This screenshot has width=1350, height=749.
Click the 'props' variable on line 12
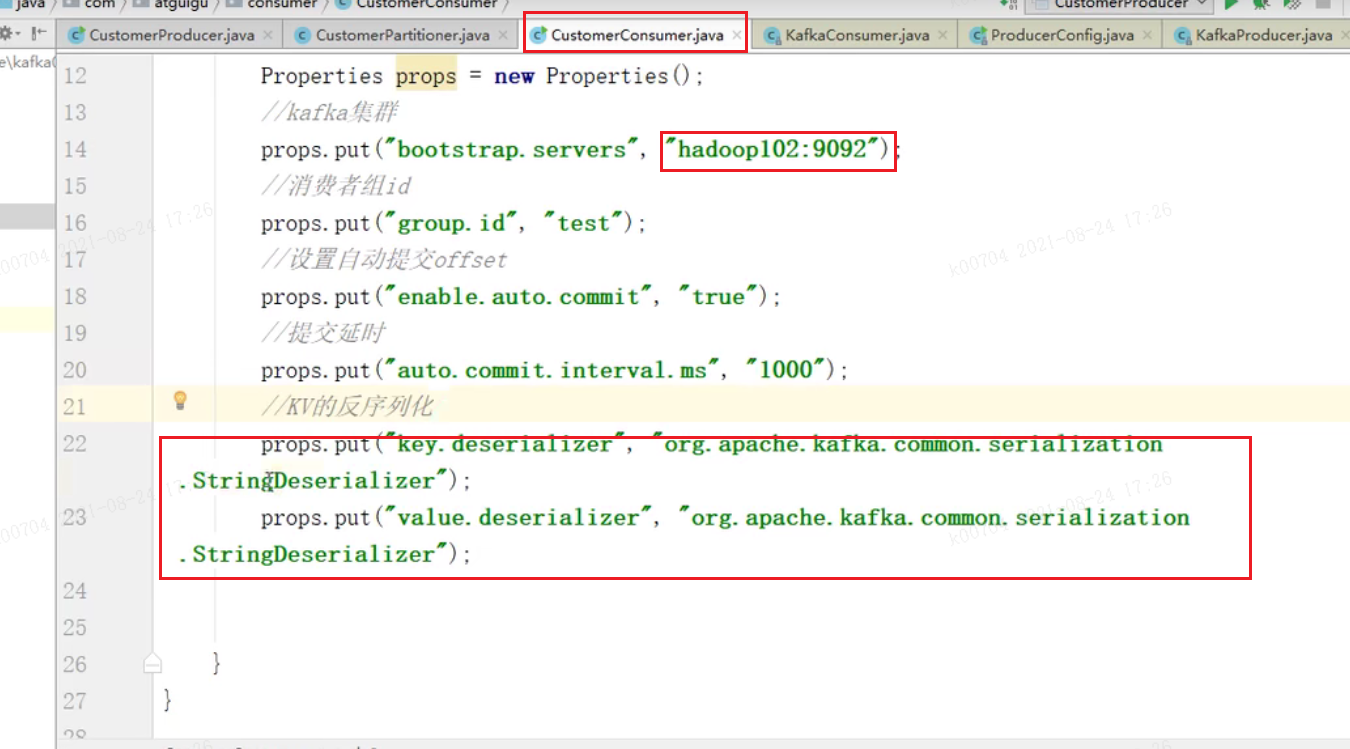tap(426, 76)
